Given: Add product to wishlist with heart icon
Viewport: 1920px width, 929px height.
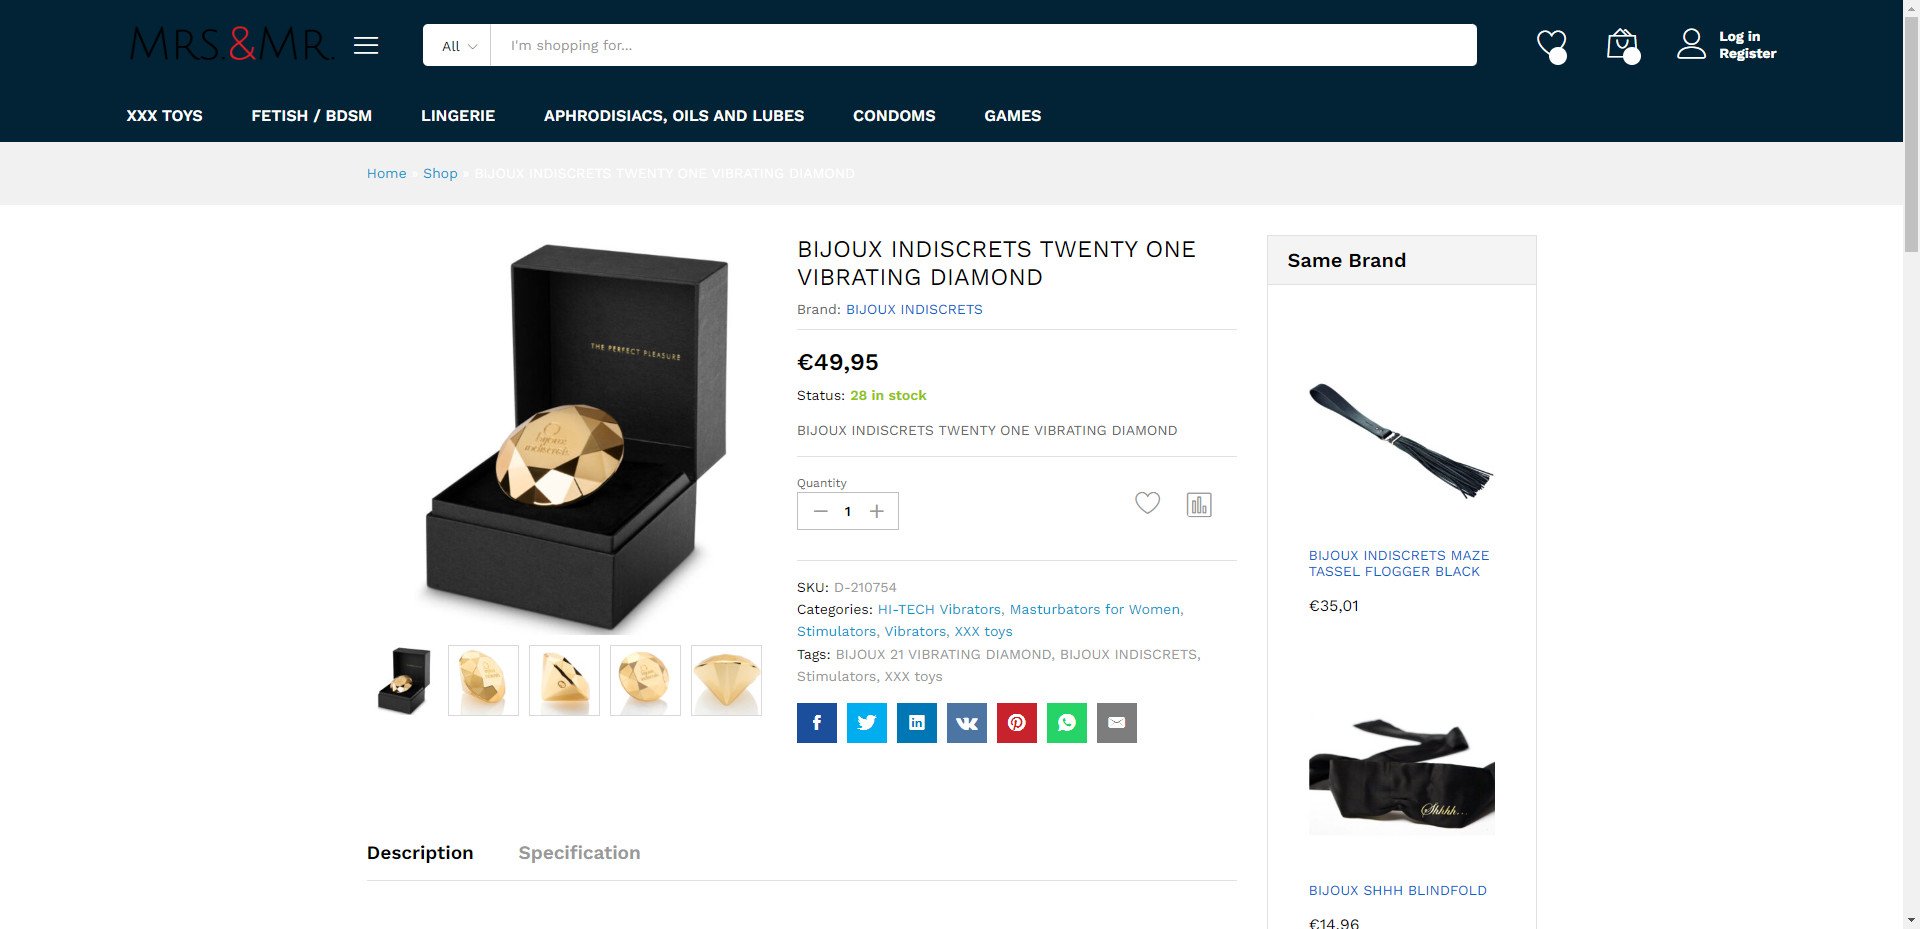Looking at the screenshot, I should click(x=1147, y=503).
